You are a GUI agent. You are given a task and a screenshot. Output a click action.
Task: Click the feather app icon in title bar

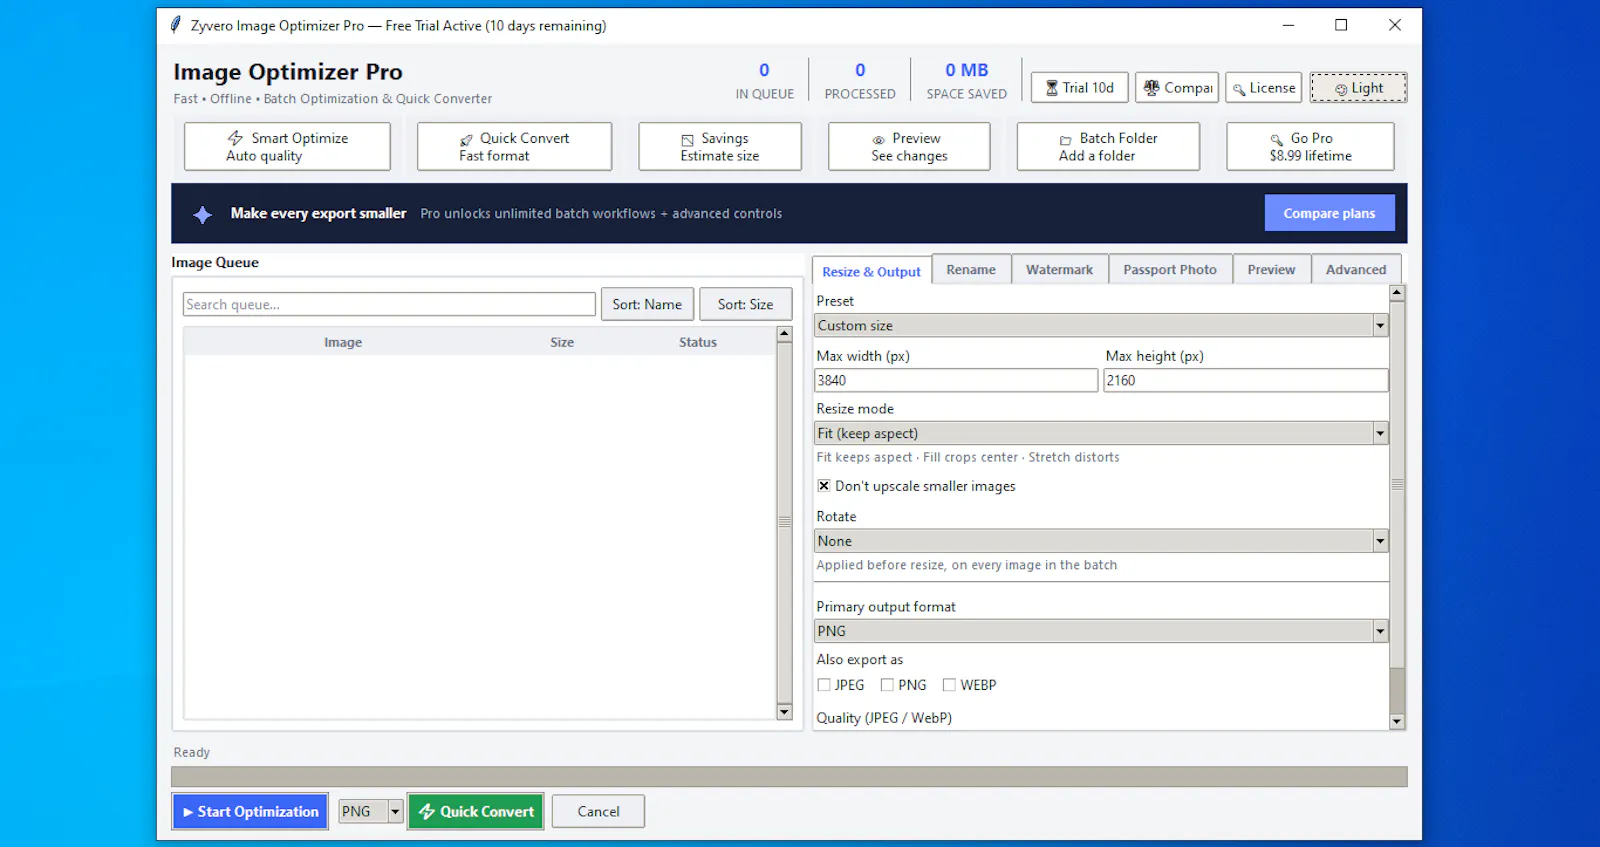click(176, 25)
